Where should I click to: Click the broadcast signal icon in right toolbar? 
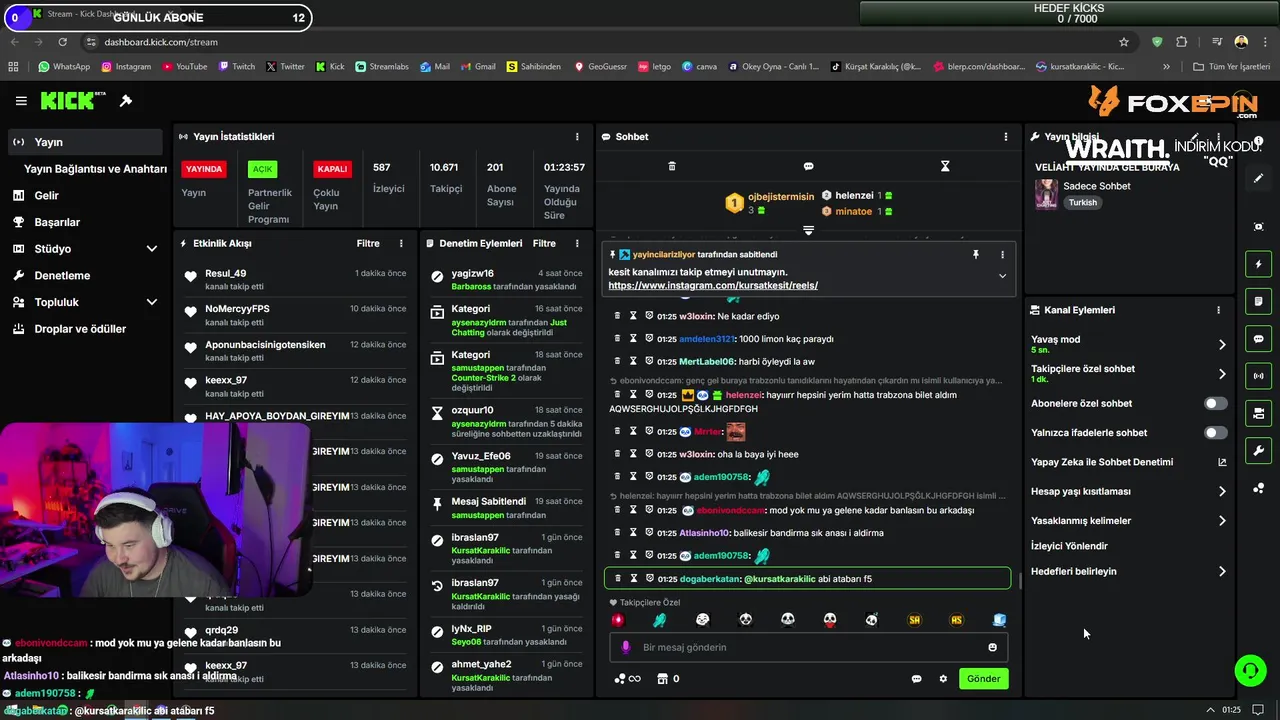pos(1258,376)
